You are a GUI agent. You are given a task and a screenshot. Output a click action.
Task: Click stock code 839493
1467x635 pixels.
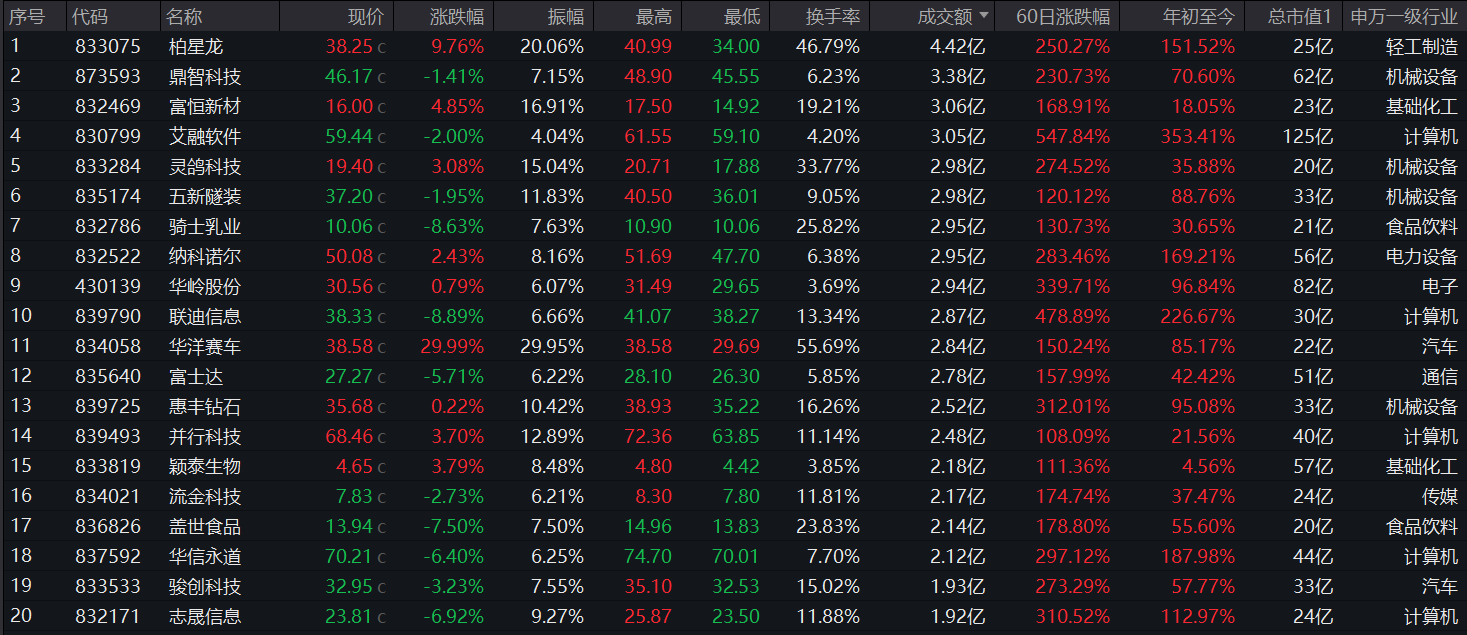point(108,436)
